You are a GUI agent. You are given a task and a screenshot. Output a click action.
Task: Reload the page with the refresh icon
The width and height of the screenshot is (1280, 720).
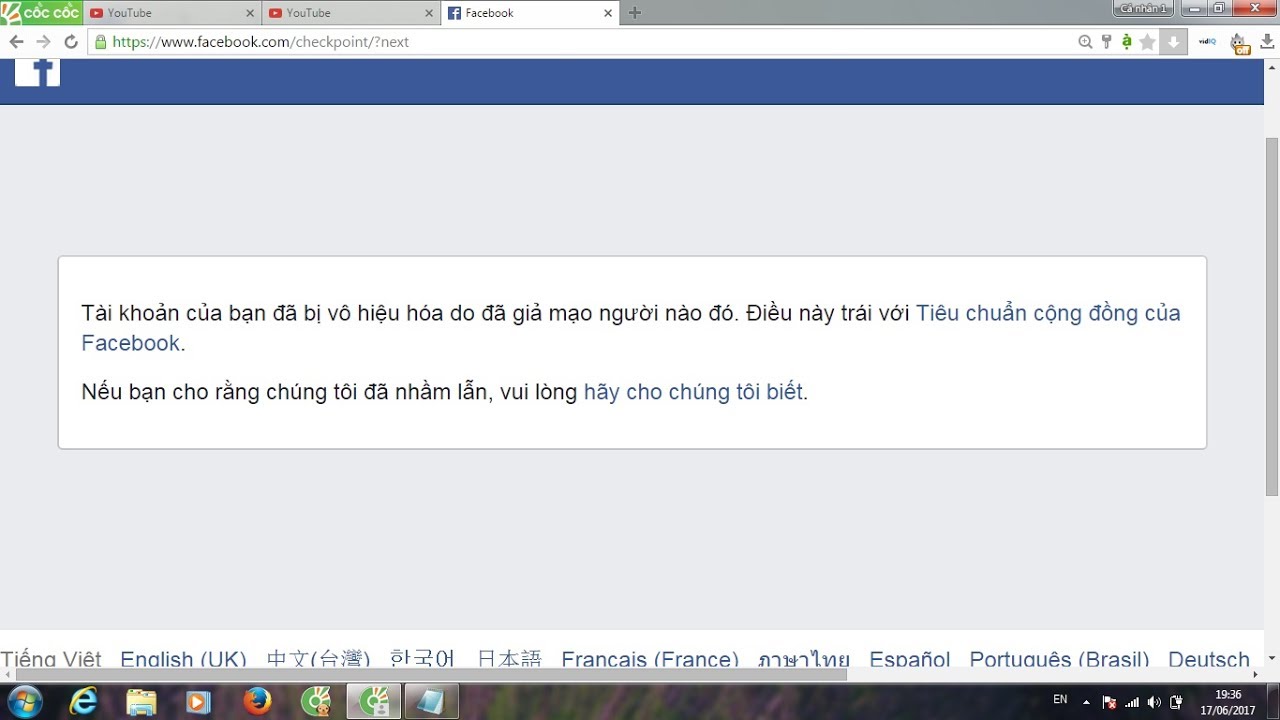tap(71, 42)
